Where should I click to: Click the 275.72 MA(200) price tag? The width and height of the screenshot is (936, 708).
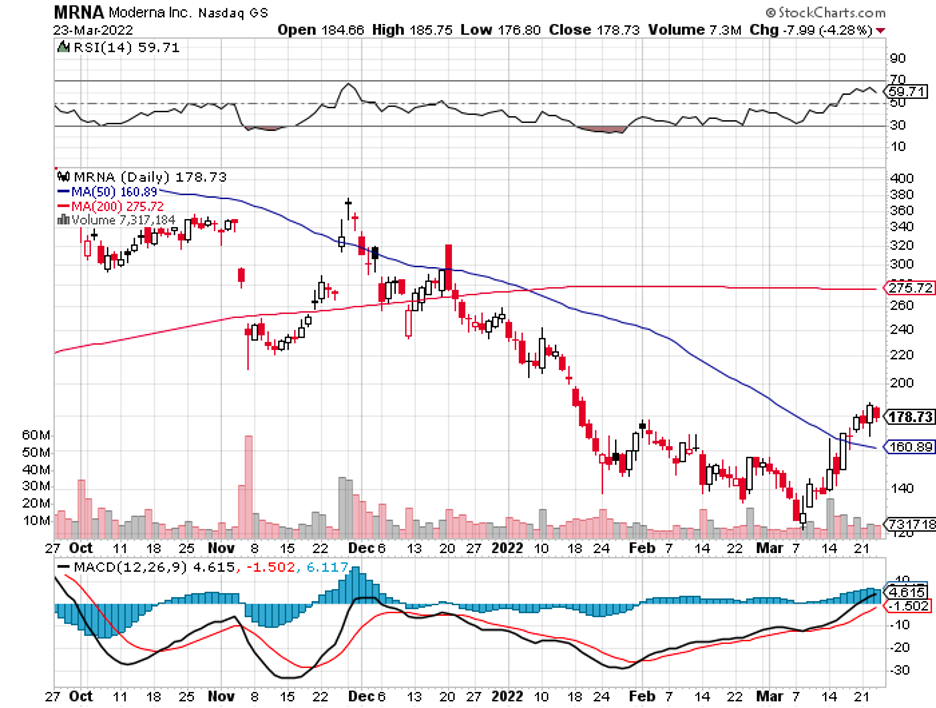tap(909, 288)
